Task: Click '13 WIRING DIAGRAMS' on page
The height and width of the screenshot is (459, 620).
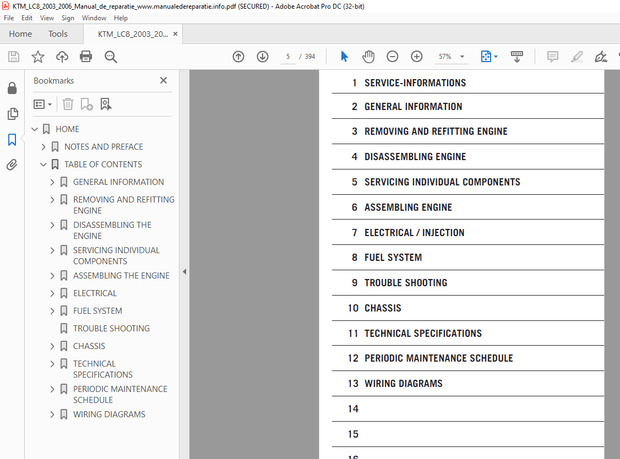Action: 395,383
